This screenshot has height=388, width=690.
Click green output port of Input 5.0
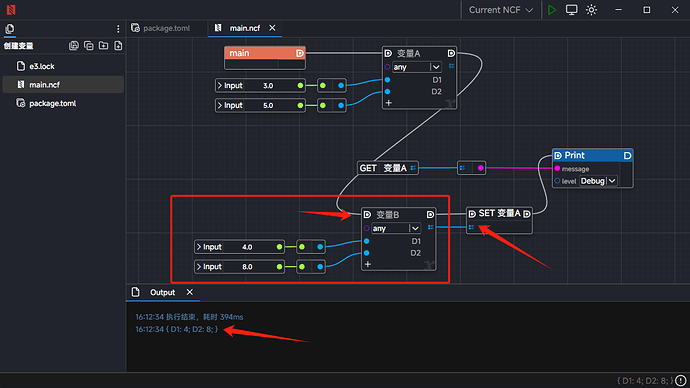(300, 105)
